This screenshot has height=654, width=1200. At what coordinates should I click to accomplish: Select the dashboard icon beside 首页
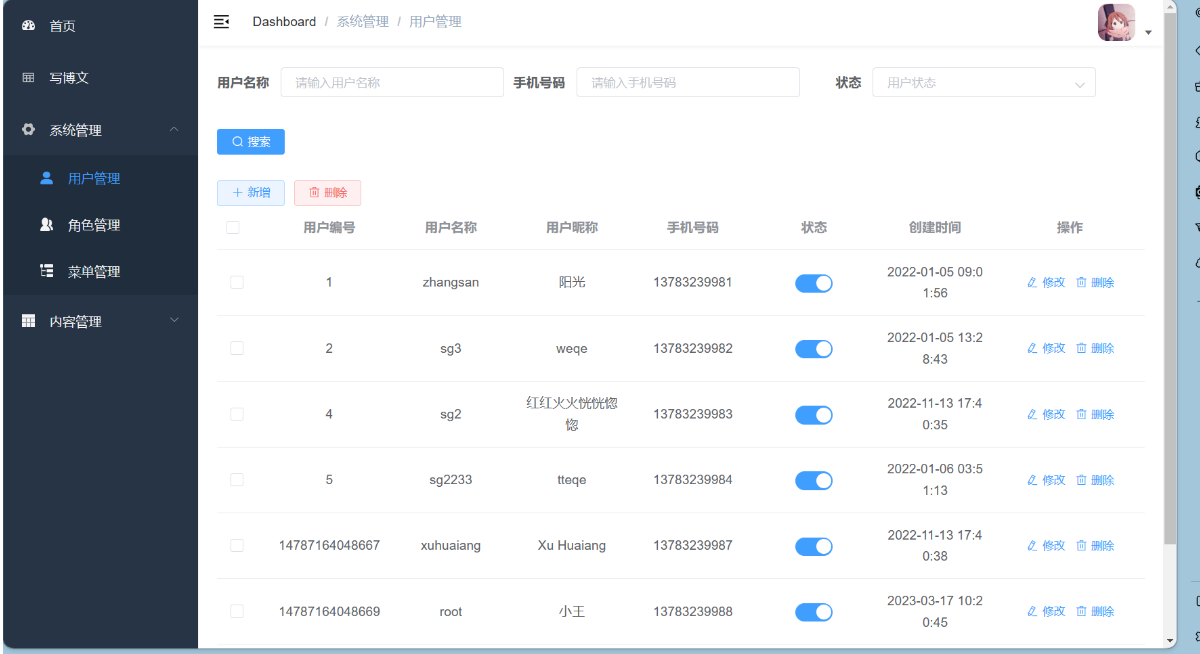tap(27, 25)
